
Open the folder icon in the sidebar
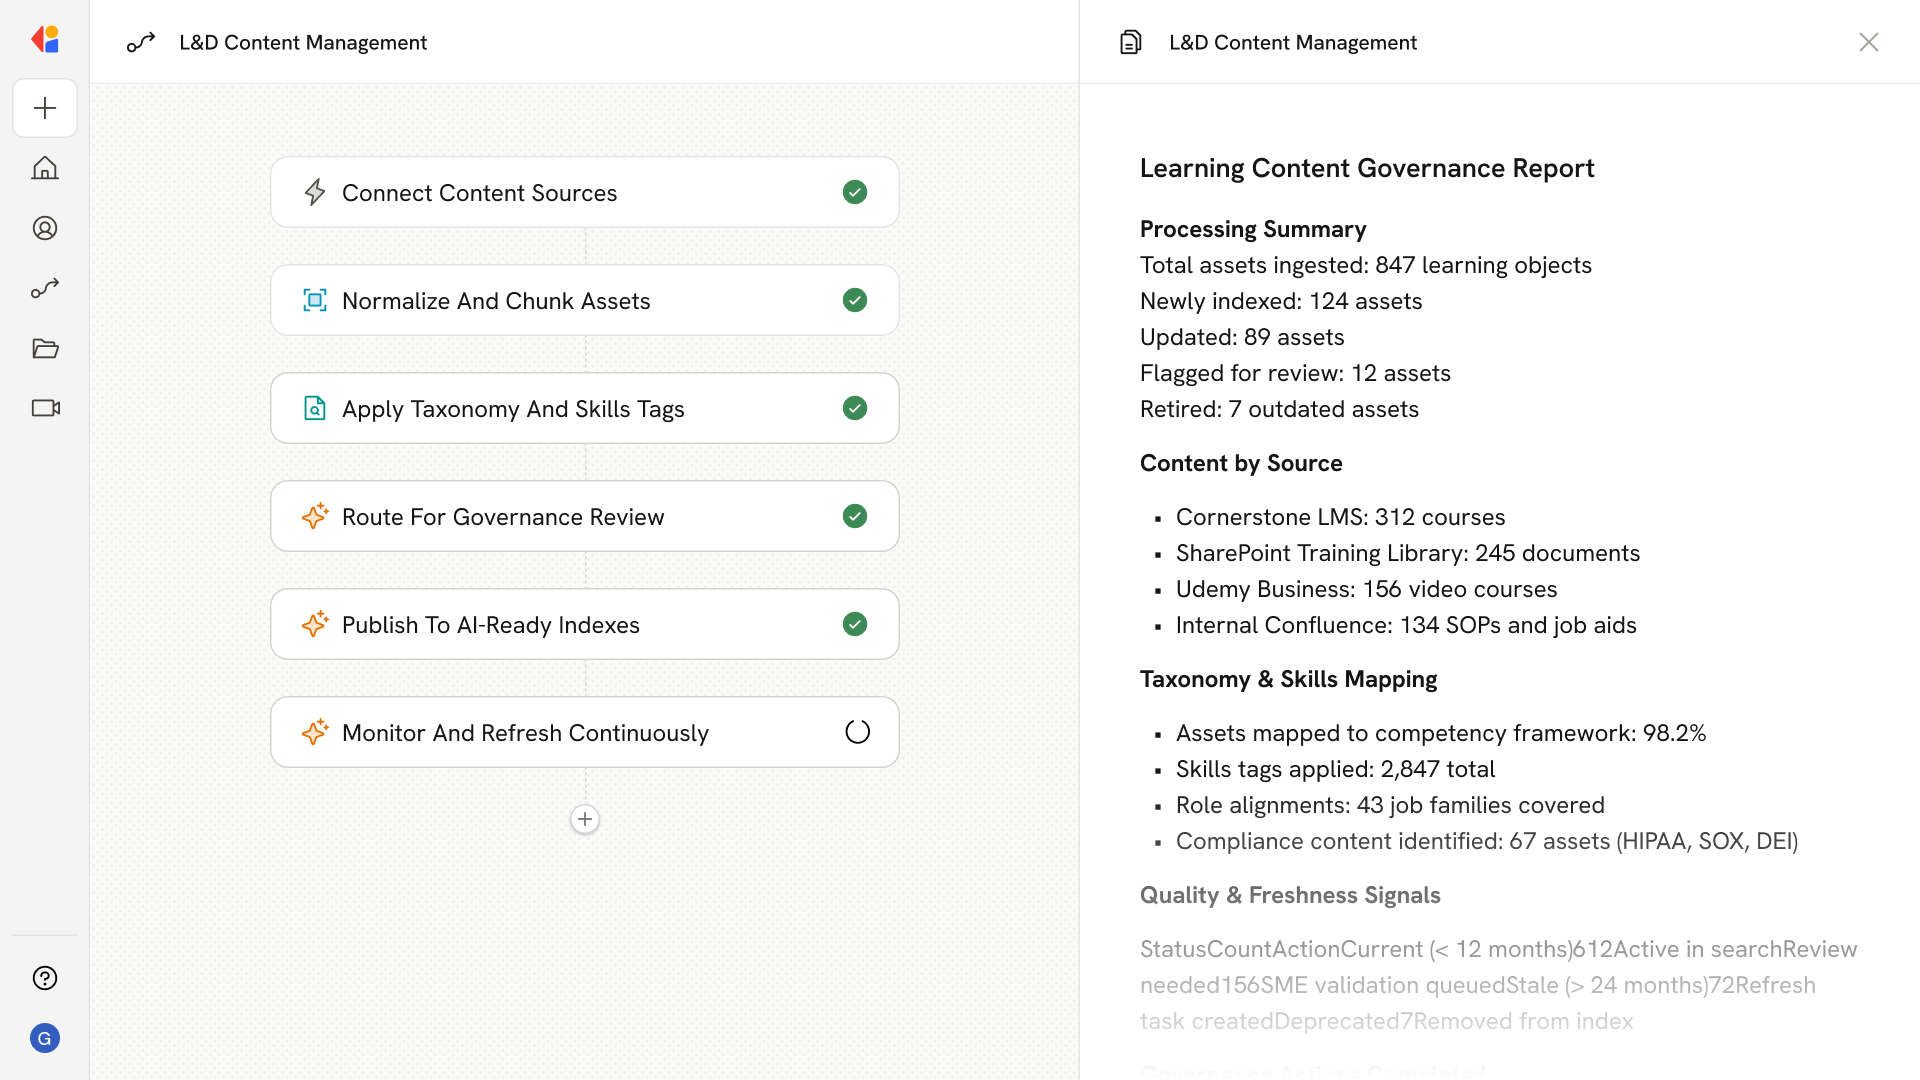(45, 348)
